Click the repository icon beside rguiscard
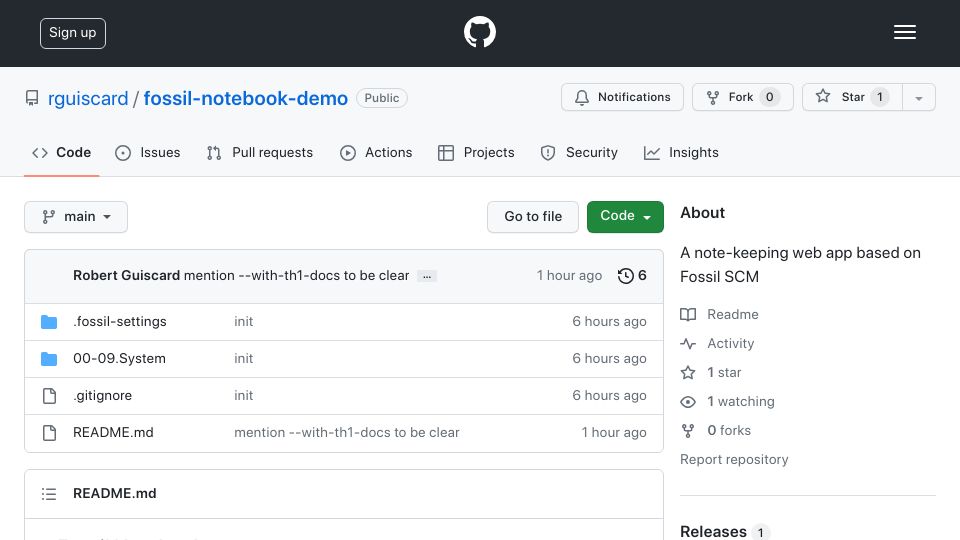The width and height of the screenshot is (960, 540). (32, 98)
